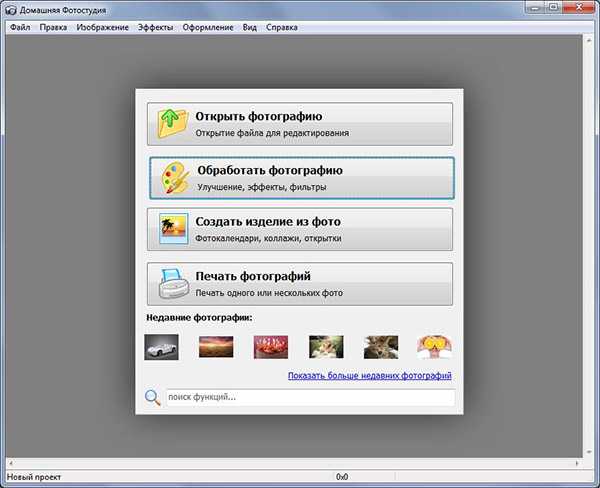Open the Файл menu
Screen dimensions: 600x488
19,27
